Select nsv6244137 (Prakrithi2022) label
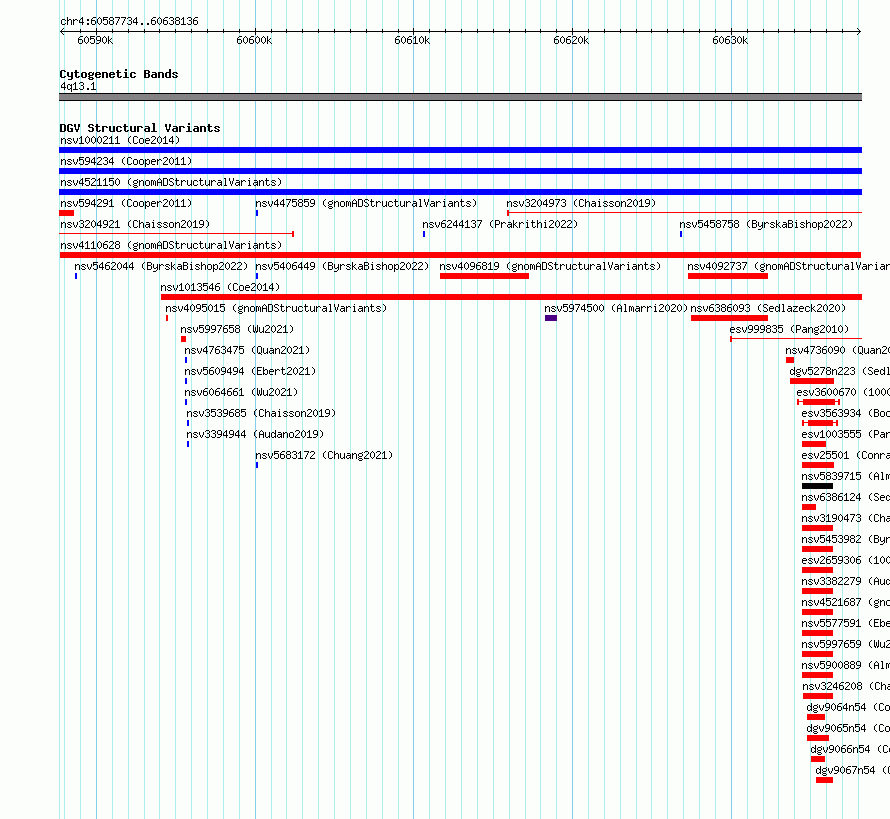 (x=499, y=224)
